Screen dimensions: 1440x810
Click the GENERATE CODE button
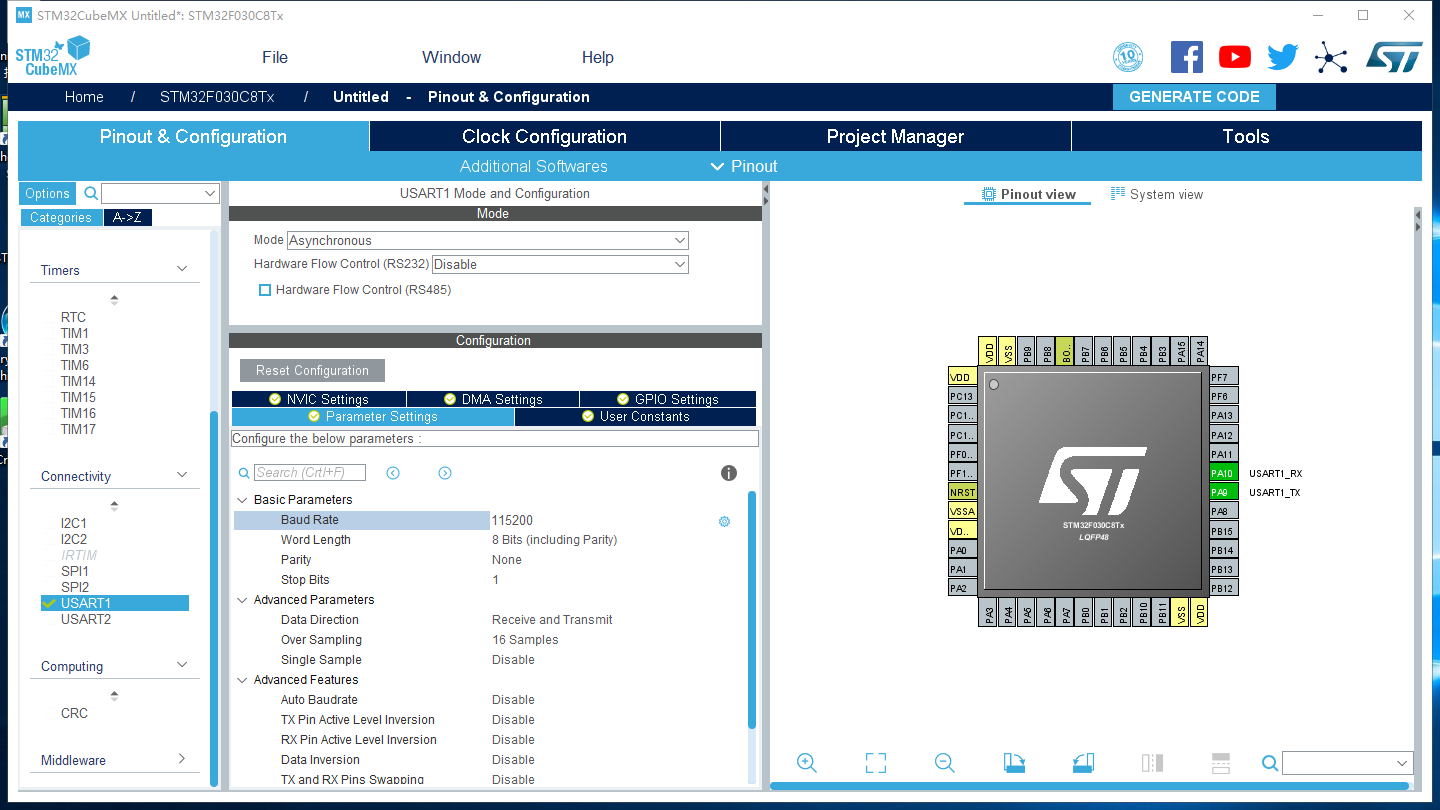[1194, 96]
